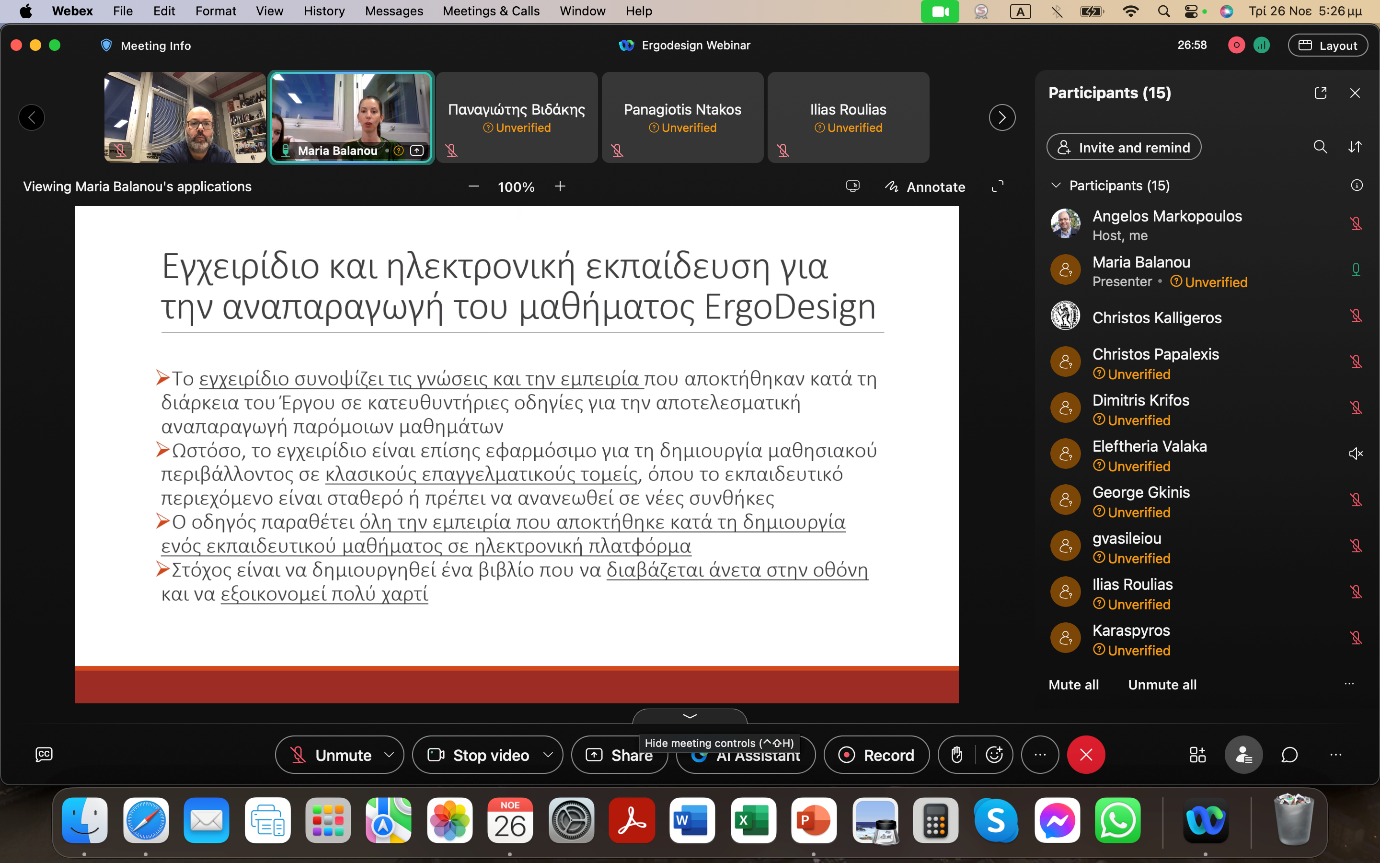Search participants with the magnifier icon

coord(1320,147)
